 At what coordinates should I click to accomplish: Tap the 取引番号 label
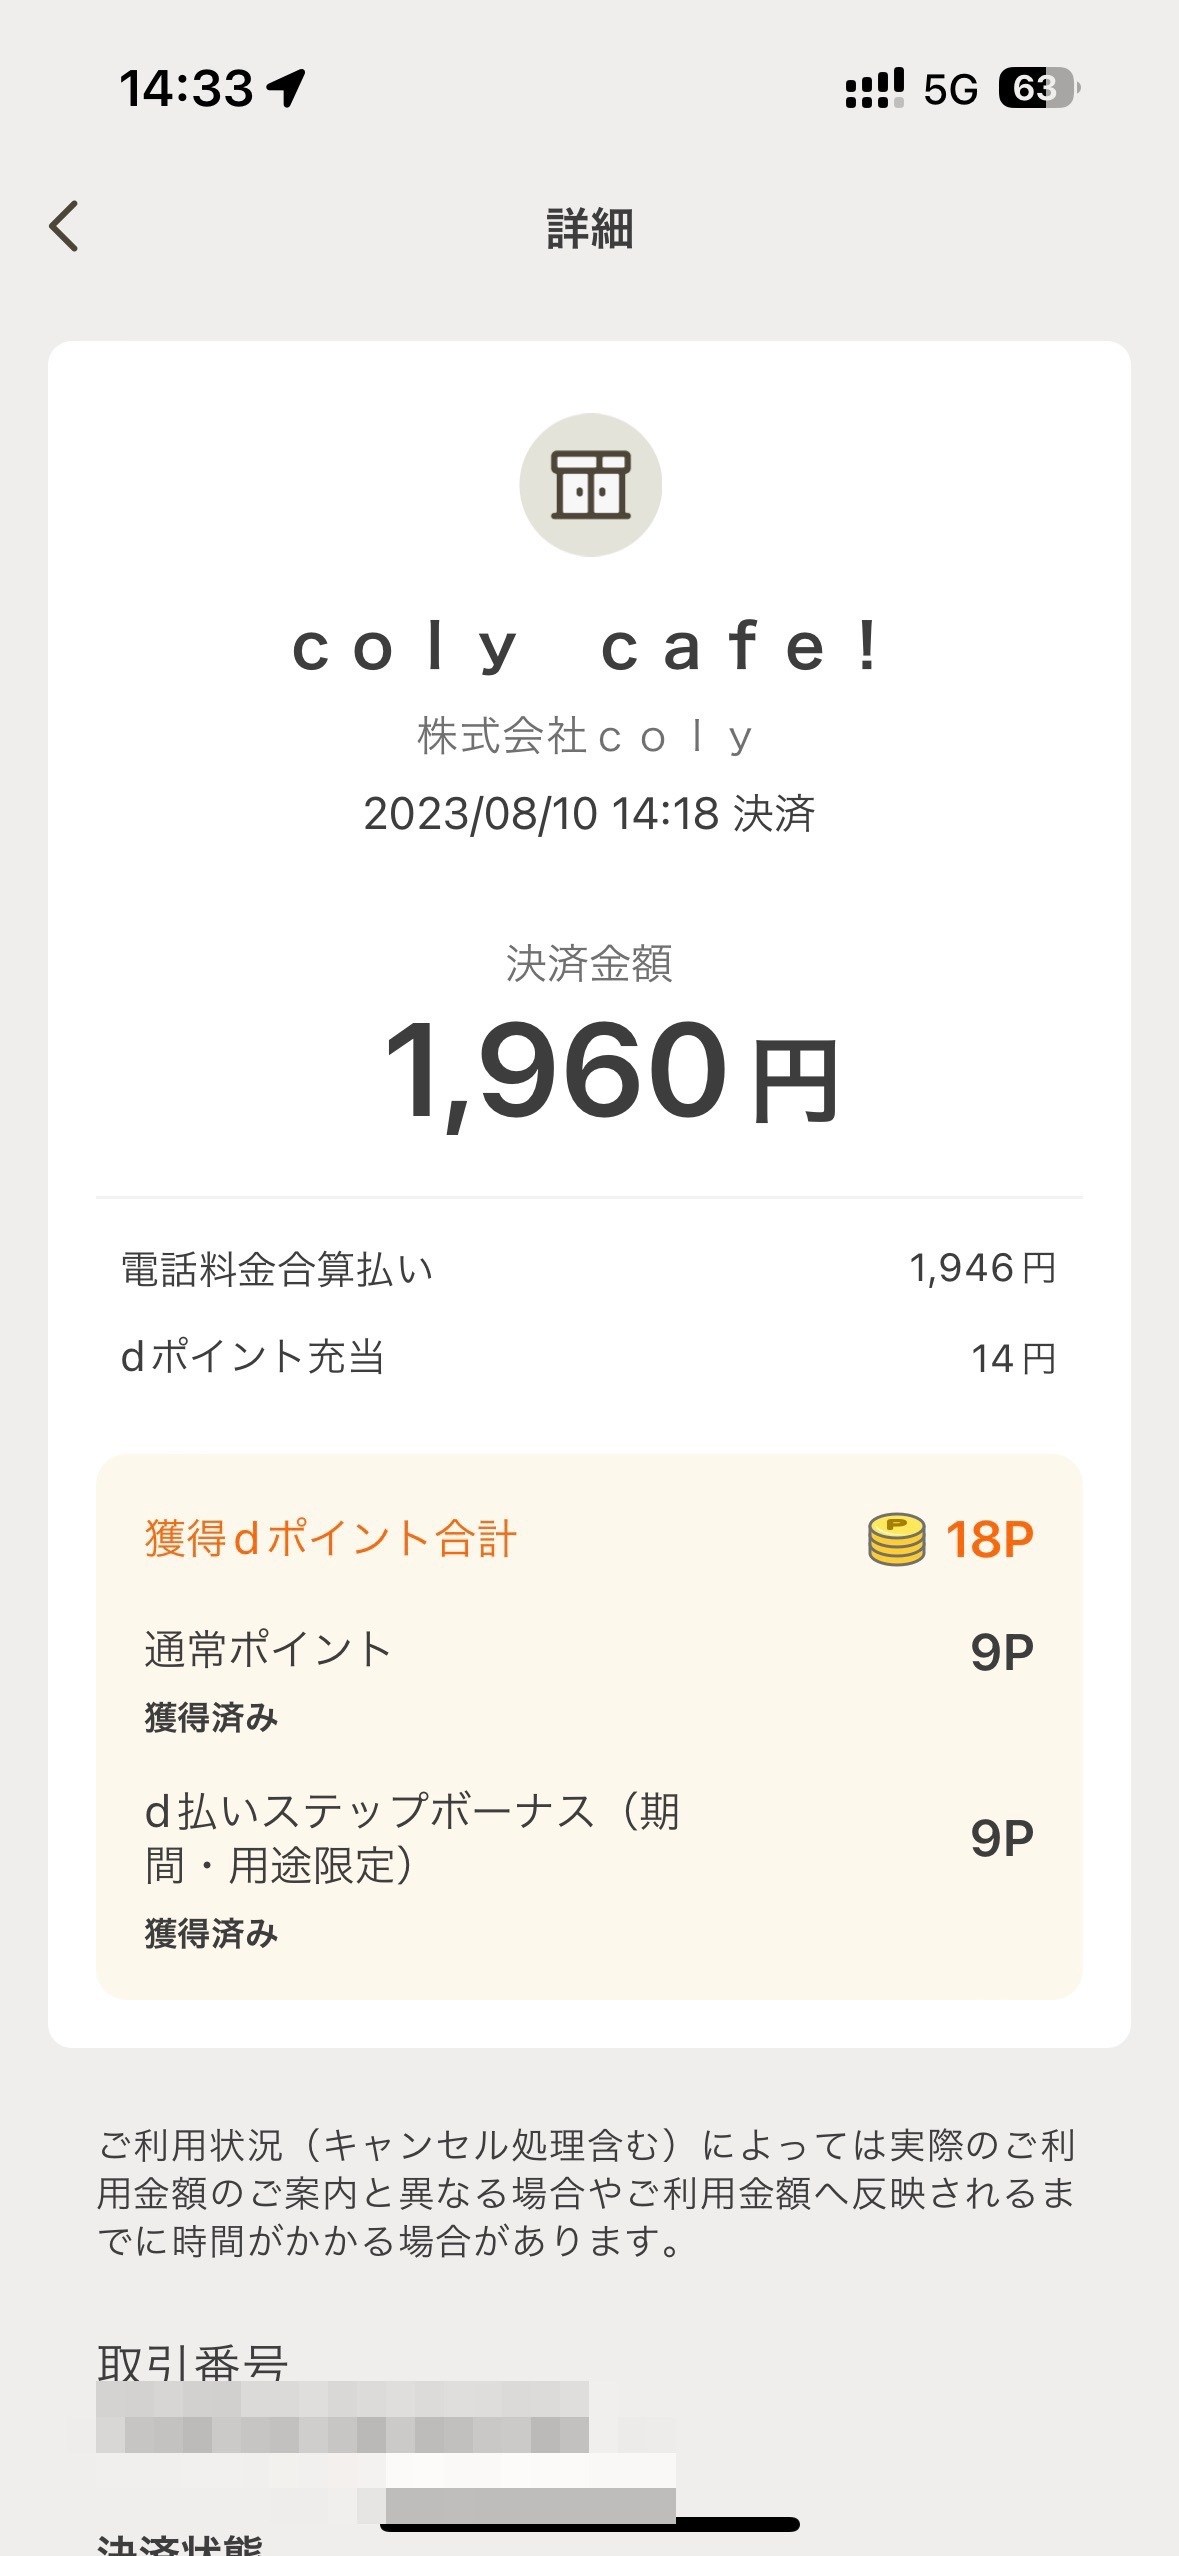pyautogui.click(x=193, y=2362)
